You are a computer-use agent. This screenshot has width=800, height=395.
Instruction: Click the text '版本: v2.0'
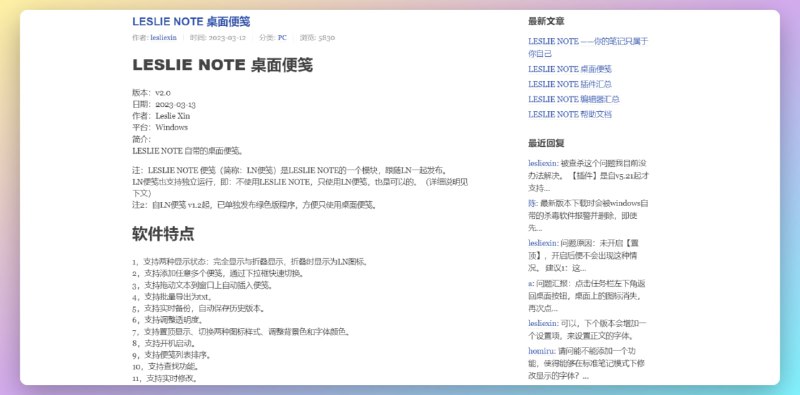(152, 93)
